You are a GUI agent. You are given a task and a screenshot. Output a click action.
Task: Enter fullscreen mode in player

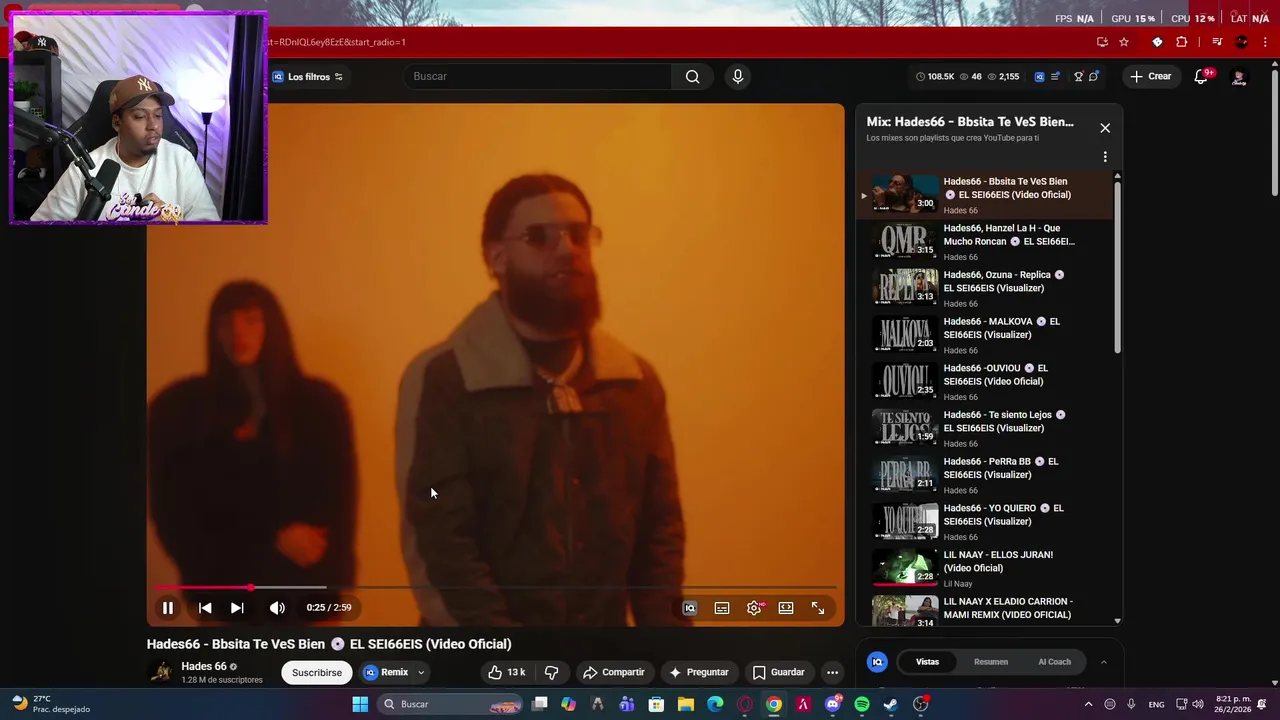tap(818, 608)
